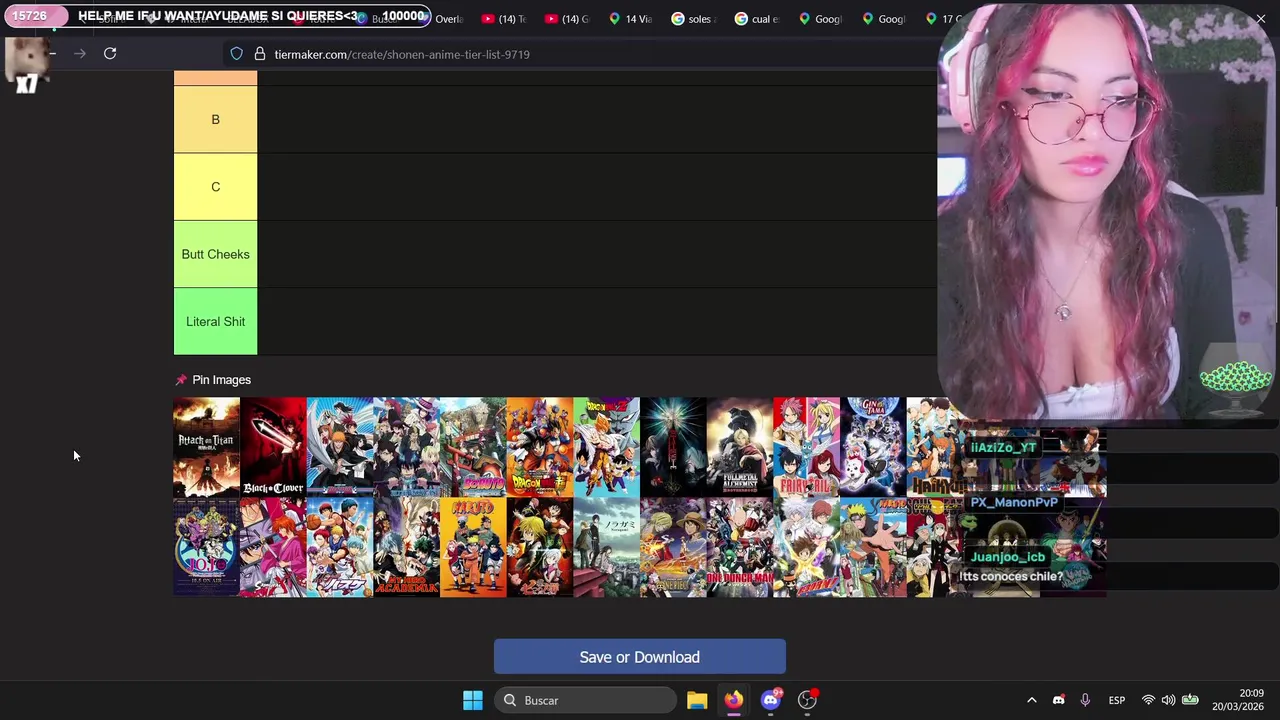The image size is (1280, 720).
Task: Click the site padlock icon
Action: 259,54
